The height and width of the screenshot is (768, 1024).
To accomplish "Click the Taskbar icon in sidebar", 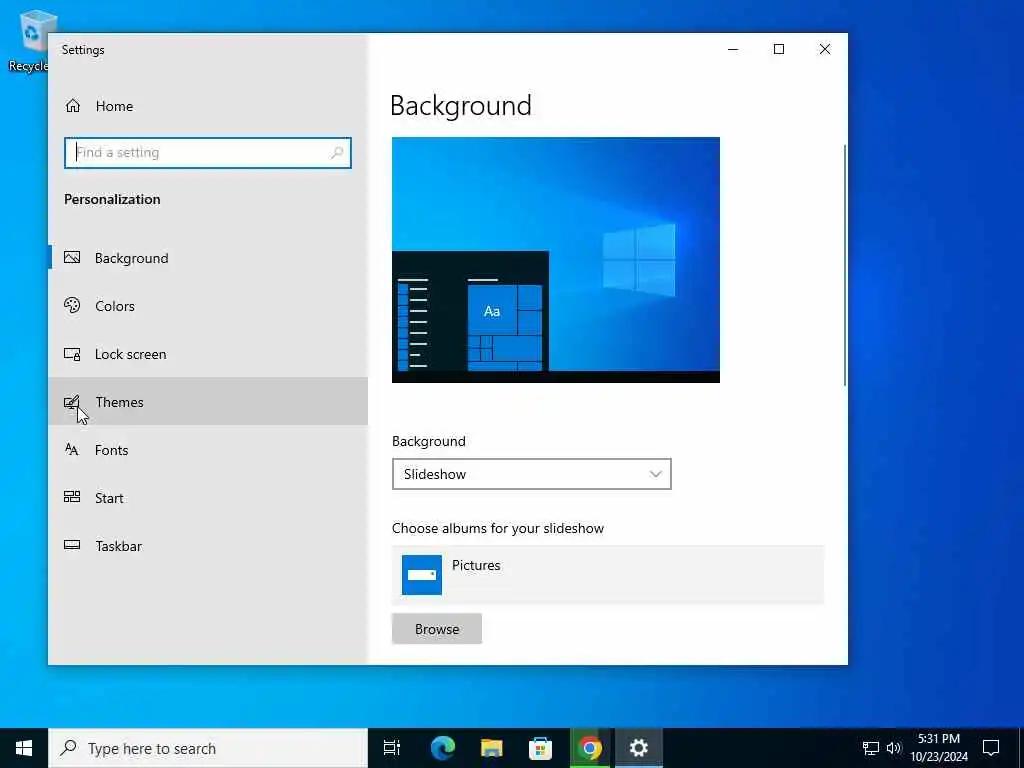I will pyautogui.click(x=72, y=545).
